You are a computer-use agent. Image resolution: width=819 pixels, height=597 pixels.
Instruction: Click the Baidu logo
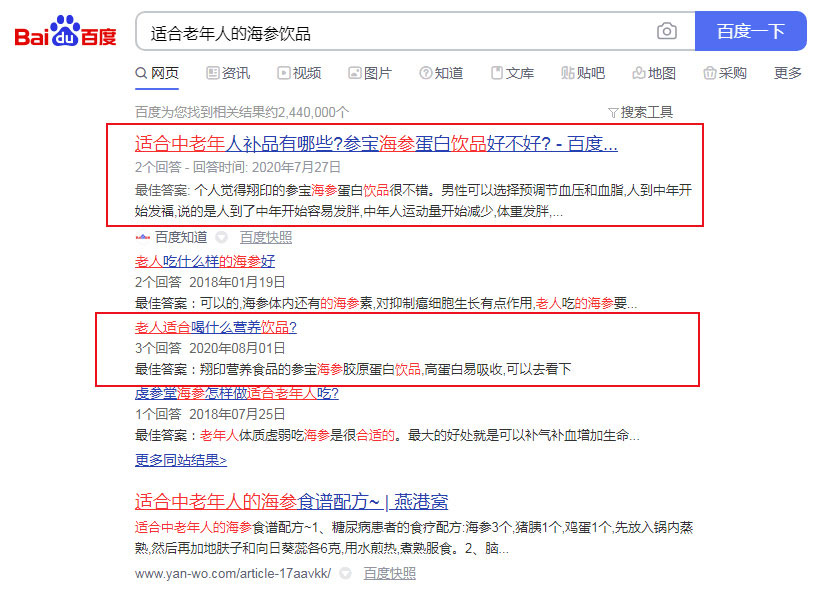tap(65, 31)
